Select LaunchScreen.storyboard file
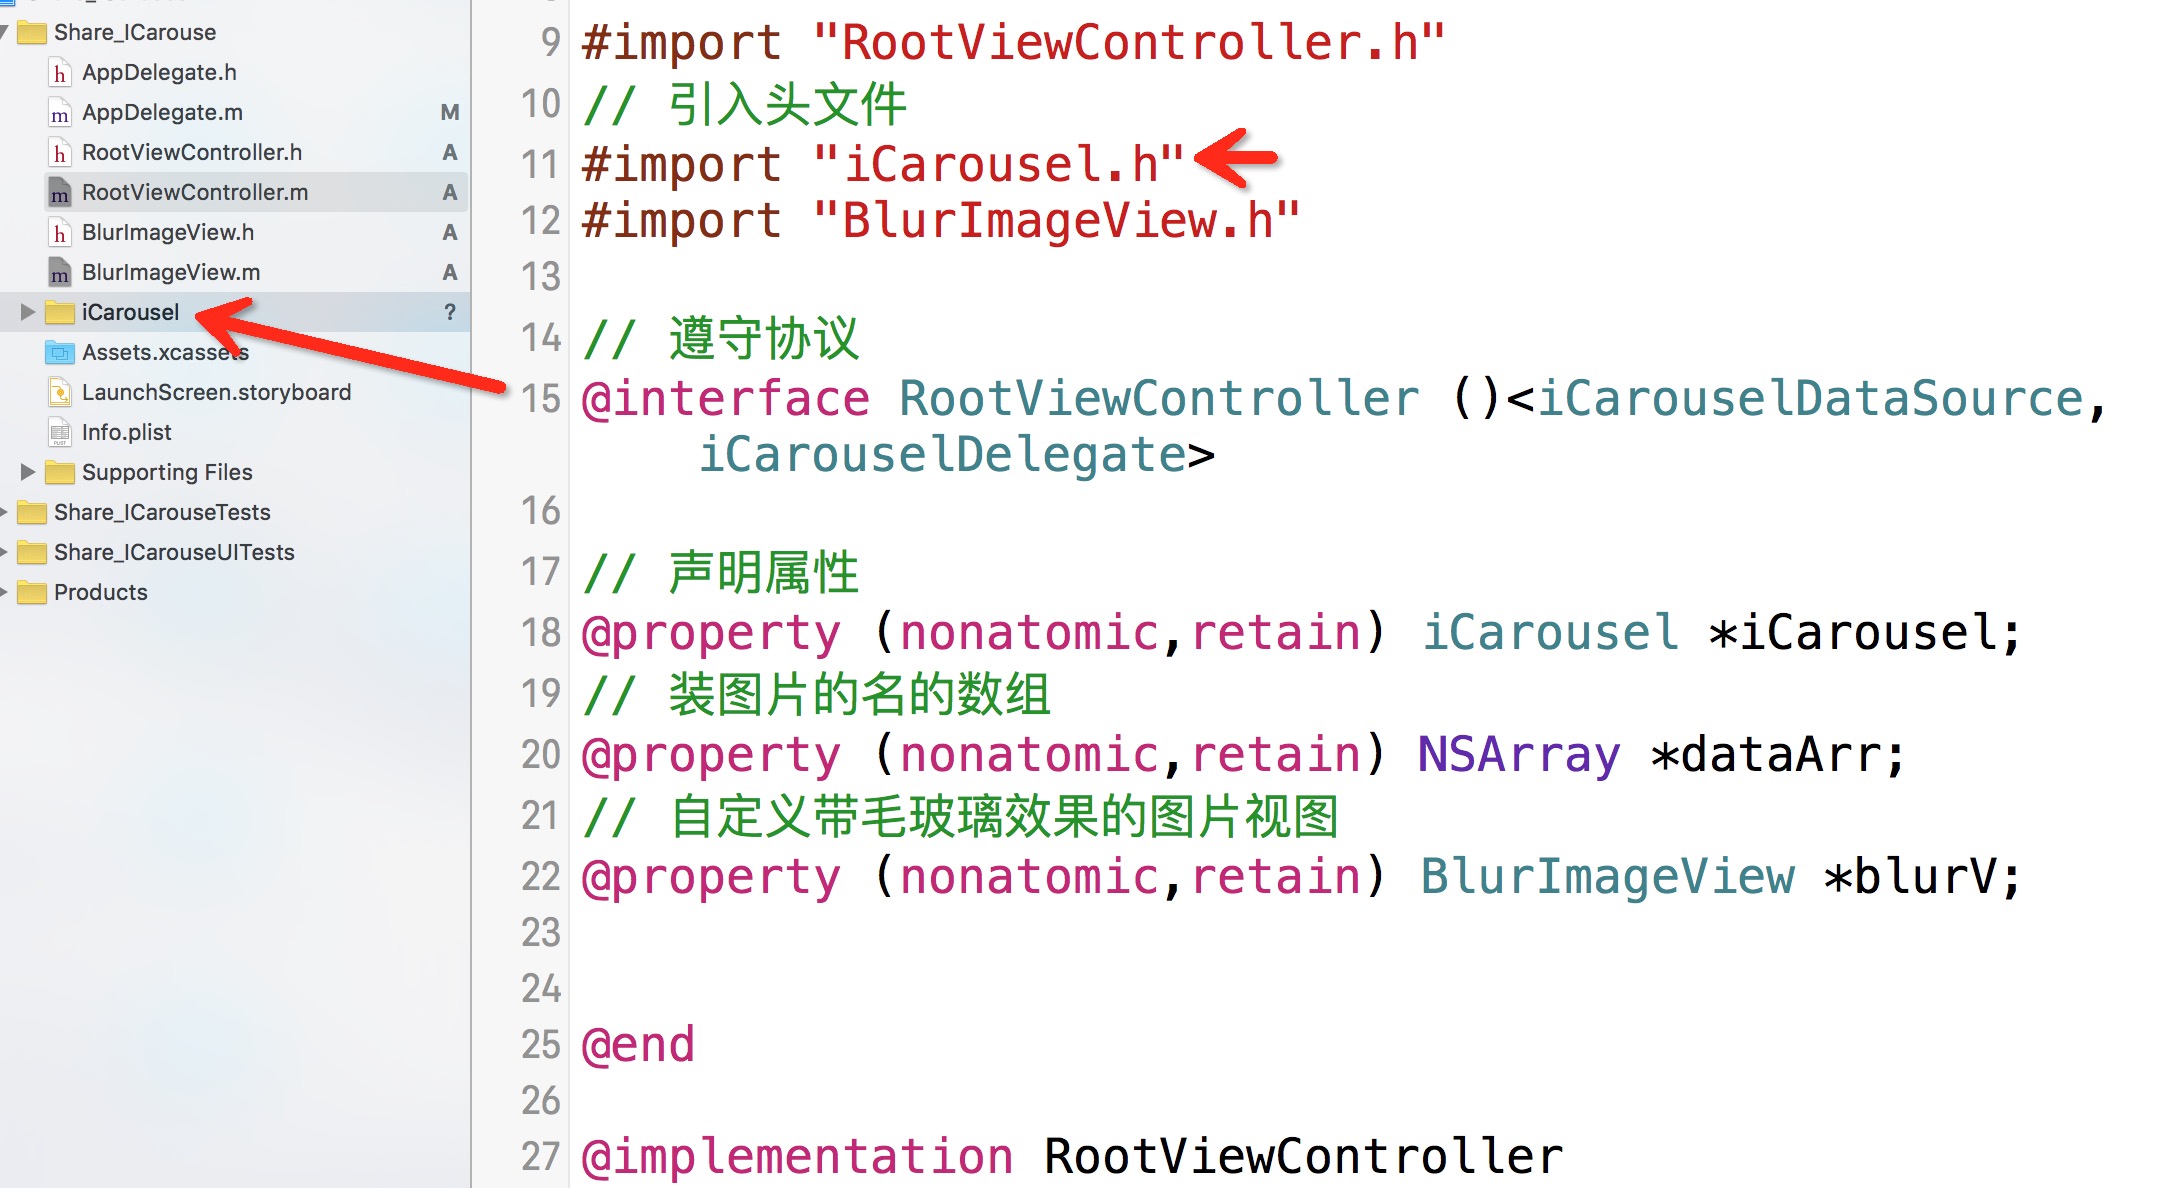Screen dimensions: 2164x1188 pos(216,392)
